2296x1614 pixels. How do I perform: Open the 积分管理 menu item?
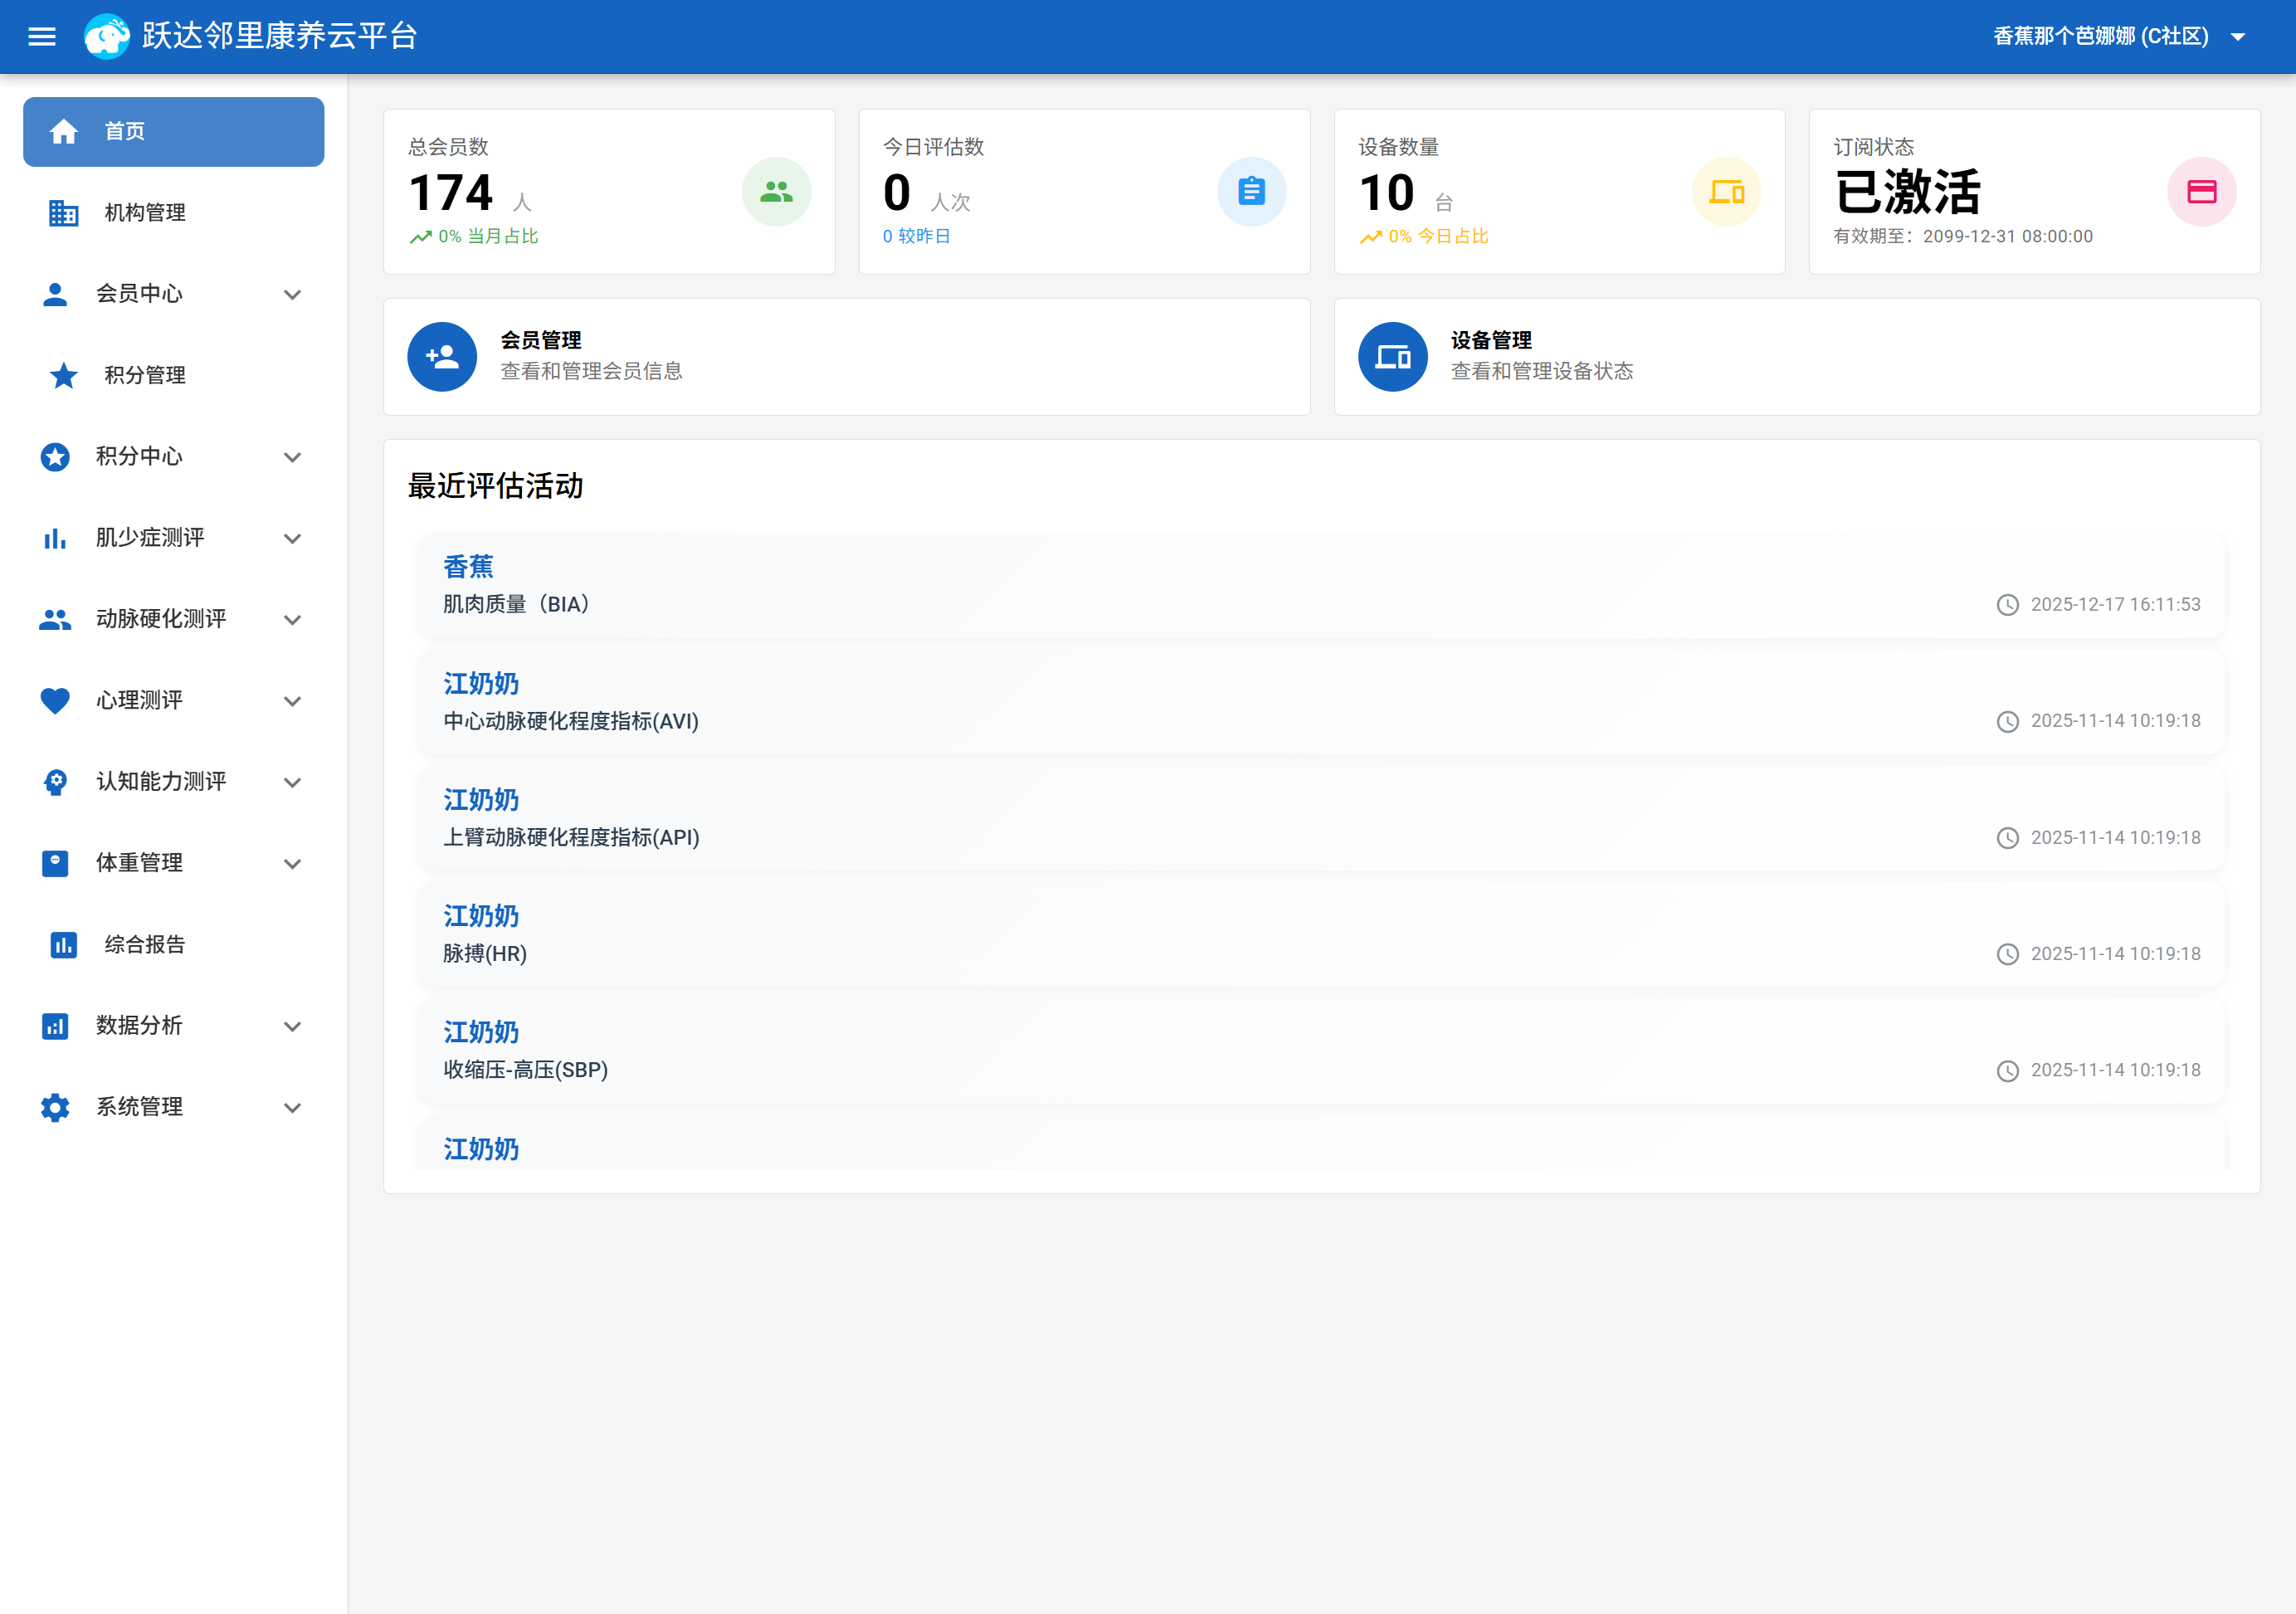tap(173, 376)
